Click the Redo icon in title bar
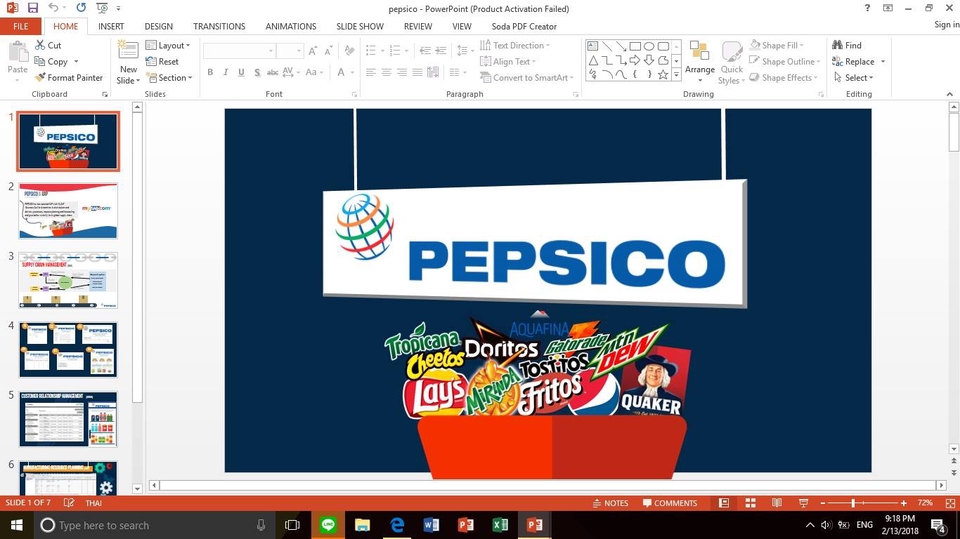The width and height of the screenshot is (960, 539). (x=81, y=8)
